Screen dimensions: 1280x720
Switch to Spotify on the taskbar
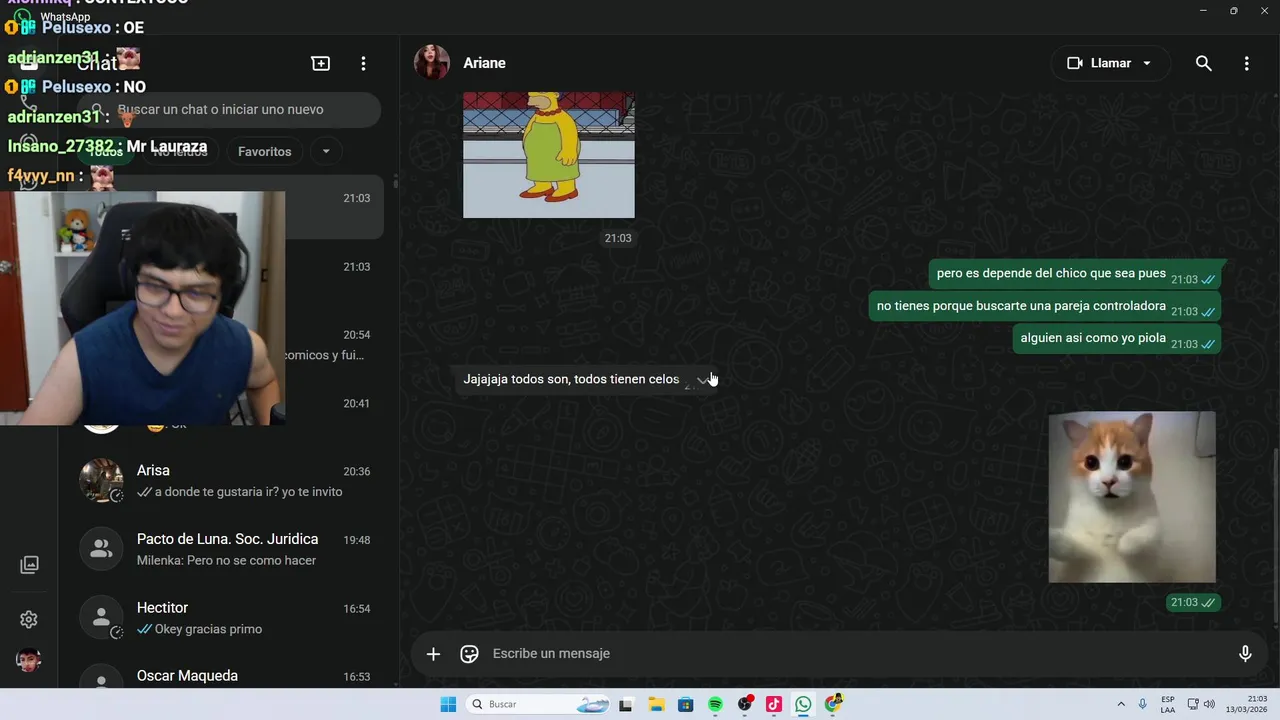tap(715, 704)
